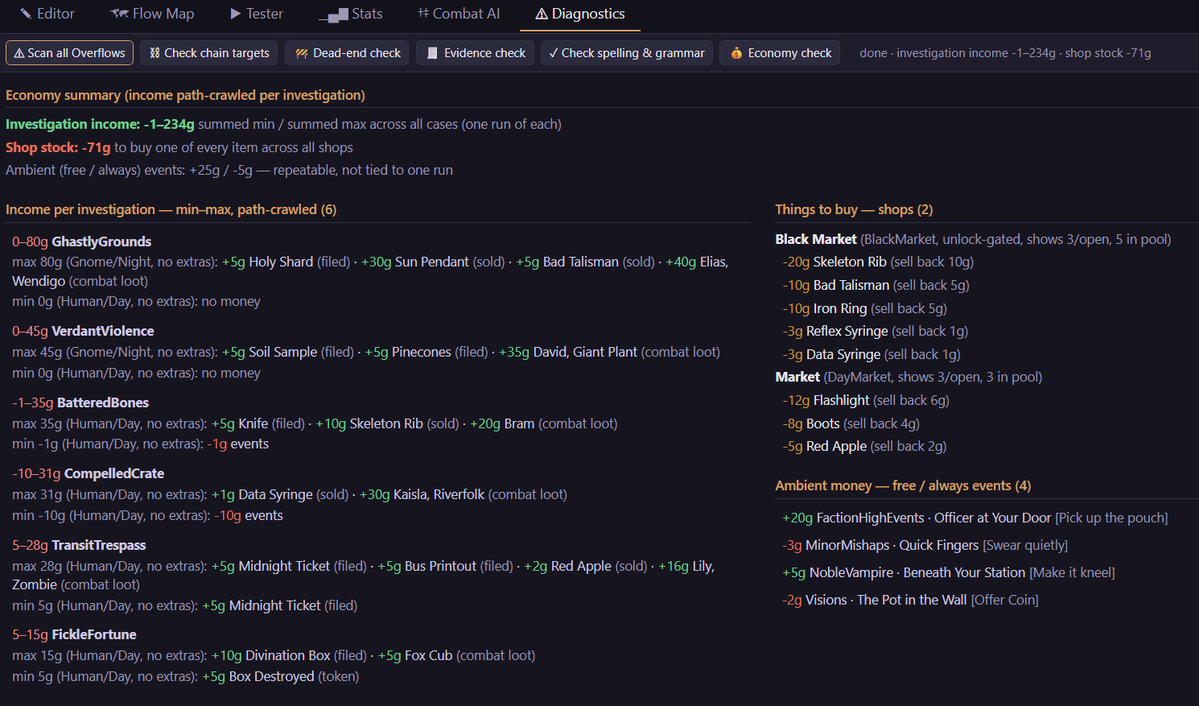The height and width of the screenshot is (706, 1199).
Task: Click the Flashlight shop item
Action: (841, 400)
